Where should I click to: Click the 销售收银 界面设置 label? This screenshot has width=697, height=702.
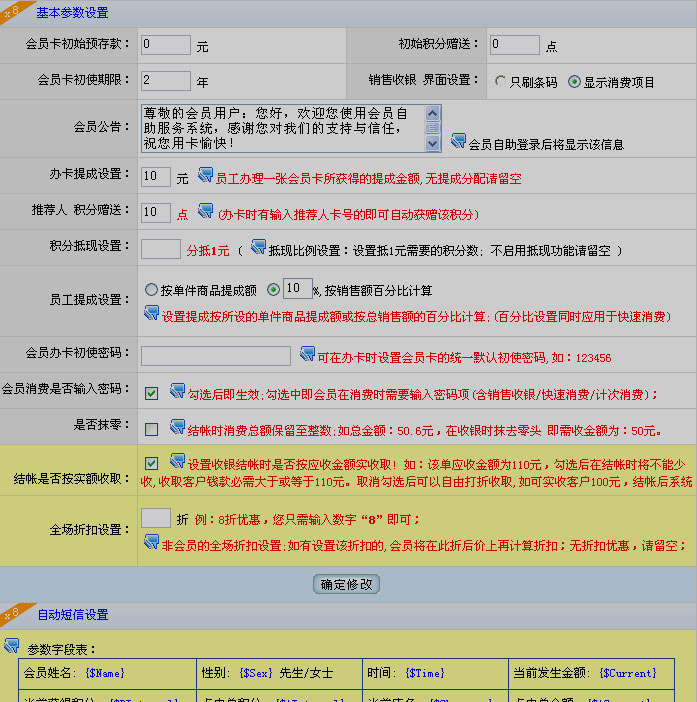click(423, 80)
